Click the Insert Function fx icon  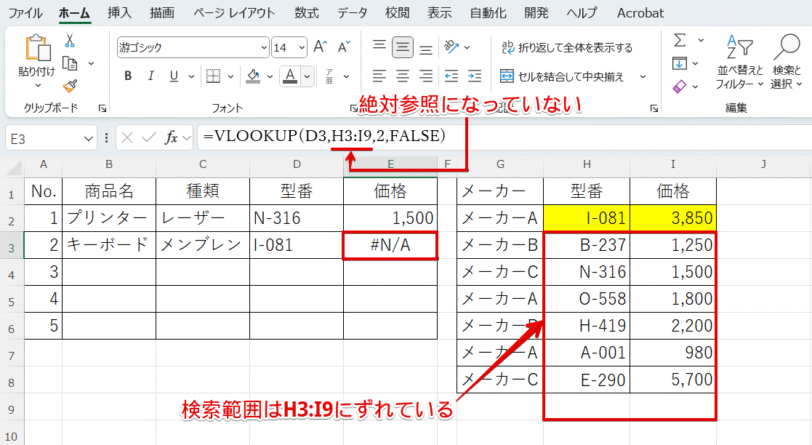[171, 138]
